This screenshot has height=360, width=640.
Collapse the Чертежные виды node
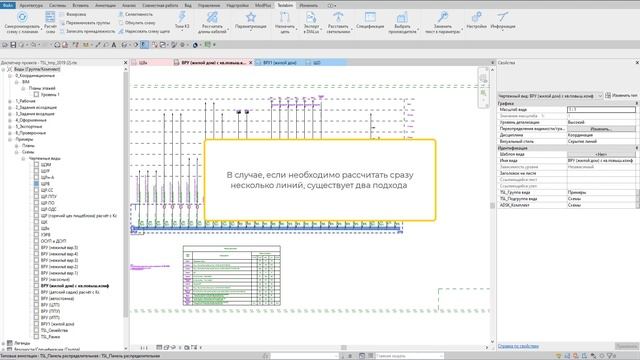pos(23,158)
